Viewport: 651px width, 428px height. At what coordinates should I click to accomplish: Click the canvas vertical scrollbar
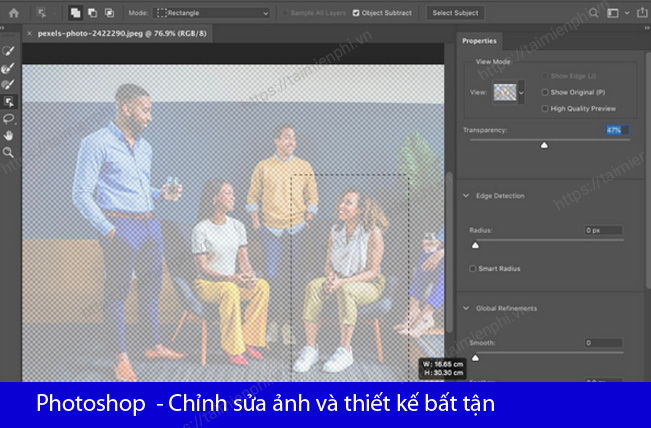tap(449, 252)
